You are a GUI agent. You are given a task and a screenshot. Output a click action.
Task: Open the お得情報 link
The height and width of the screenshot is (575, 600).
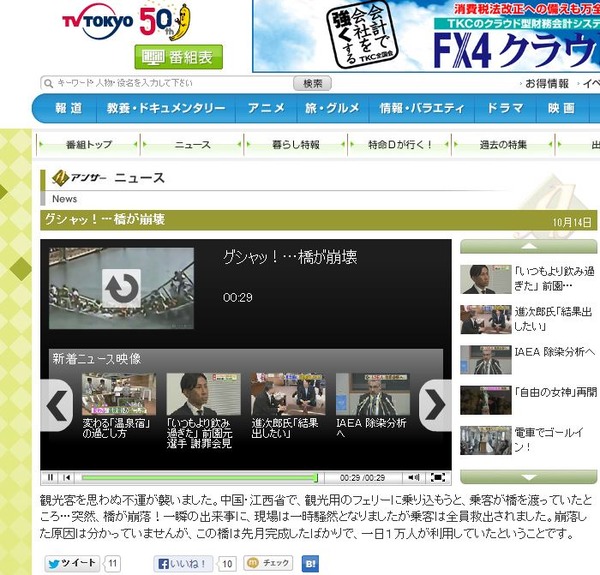tap(546, 83)
